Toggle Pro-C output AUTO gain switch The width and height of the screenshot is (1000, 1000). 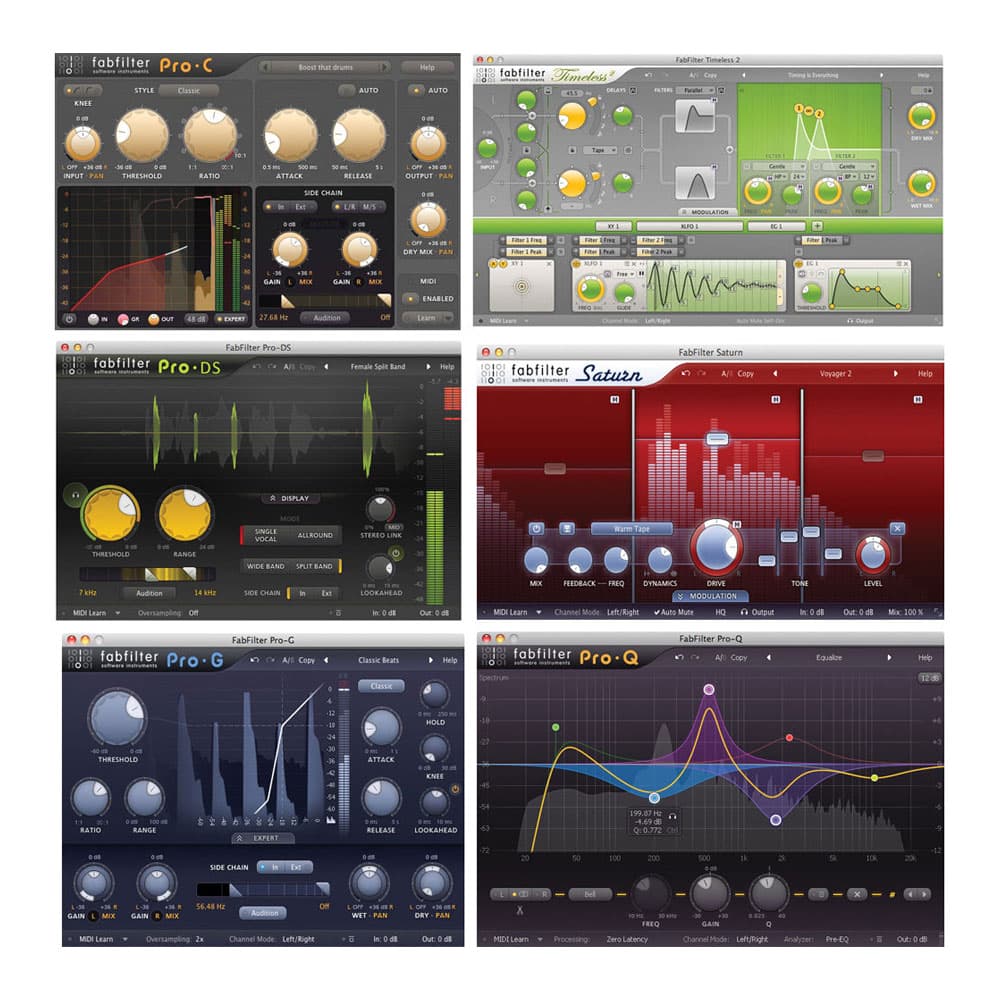[x=416, y=90]
